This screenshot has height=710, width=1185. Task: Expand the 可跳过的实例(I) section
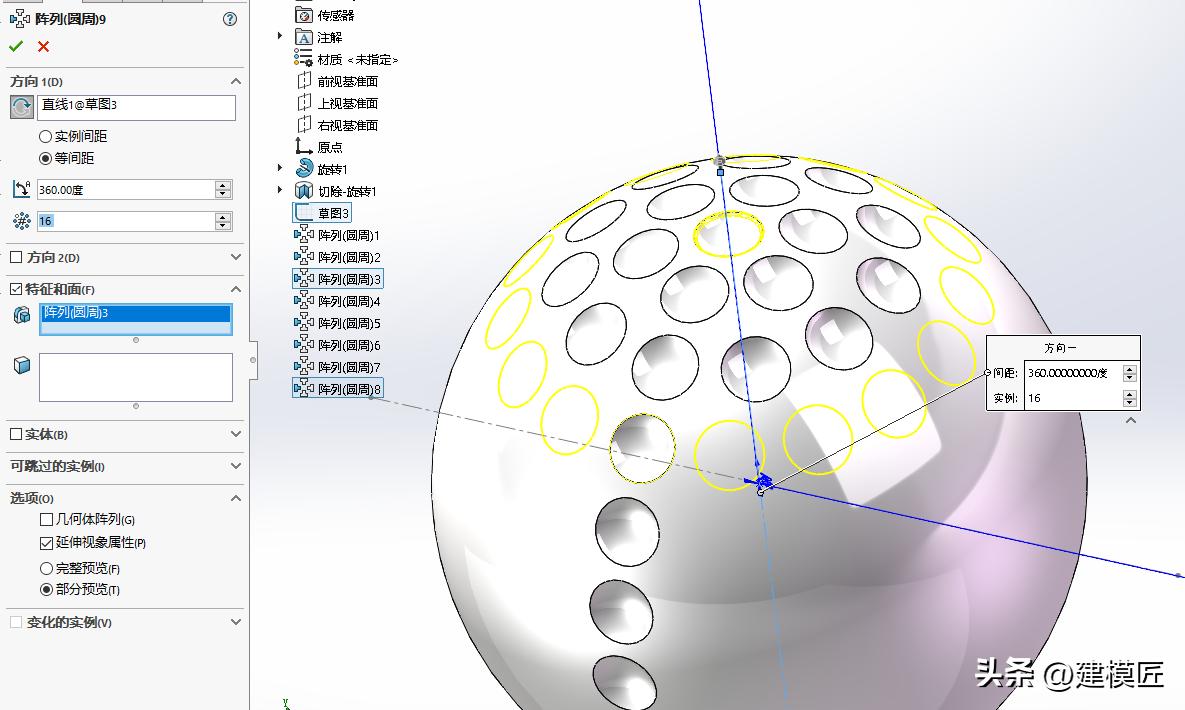point(234,466)
